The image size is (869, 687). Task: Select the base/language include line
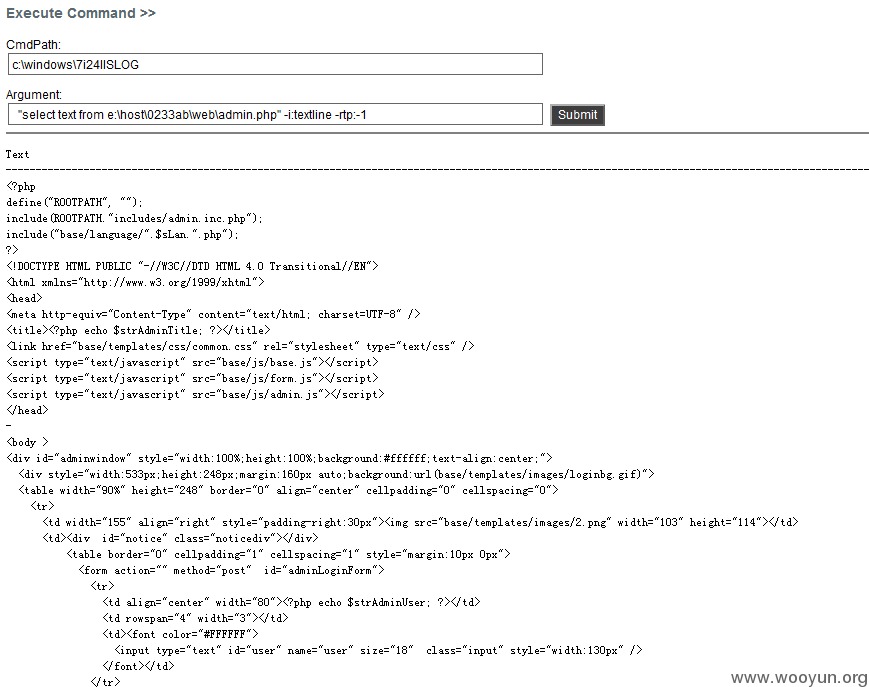(122, 234)
